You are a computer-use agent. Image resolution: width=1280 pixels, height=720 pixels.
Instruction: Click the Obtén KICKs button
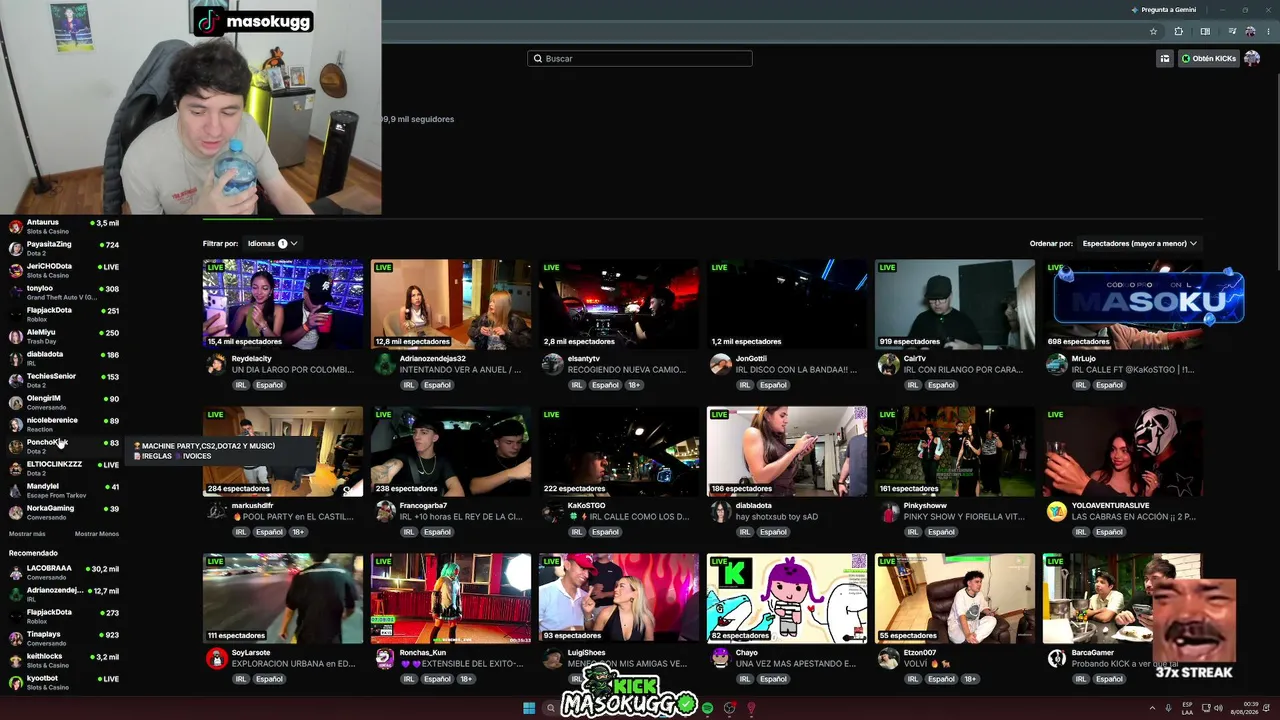pyautogui.click(x=1208, y=58)
